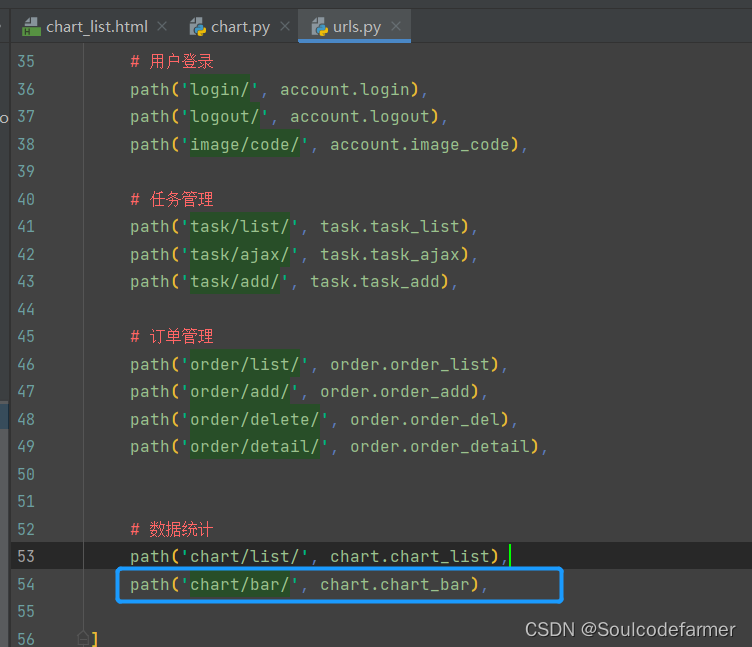752x647 pixels.
Task: Close the chart_list.html tab
Action: (162, 26)
